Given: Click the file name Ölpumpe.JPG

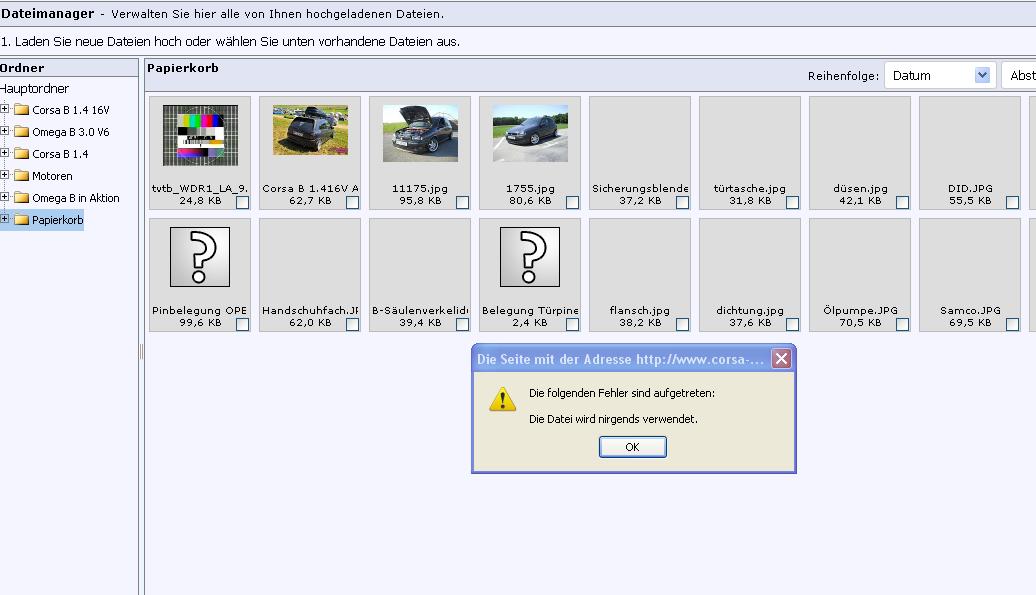Looking at the screenshot, I should tap(860, 310).
